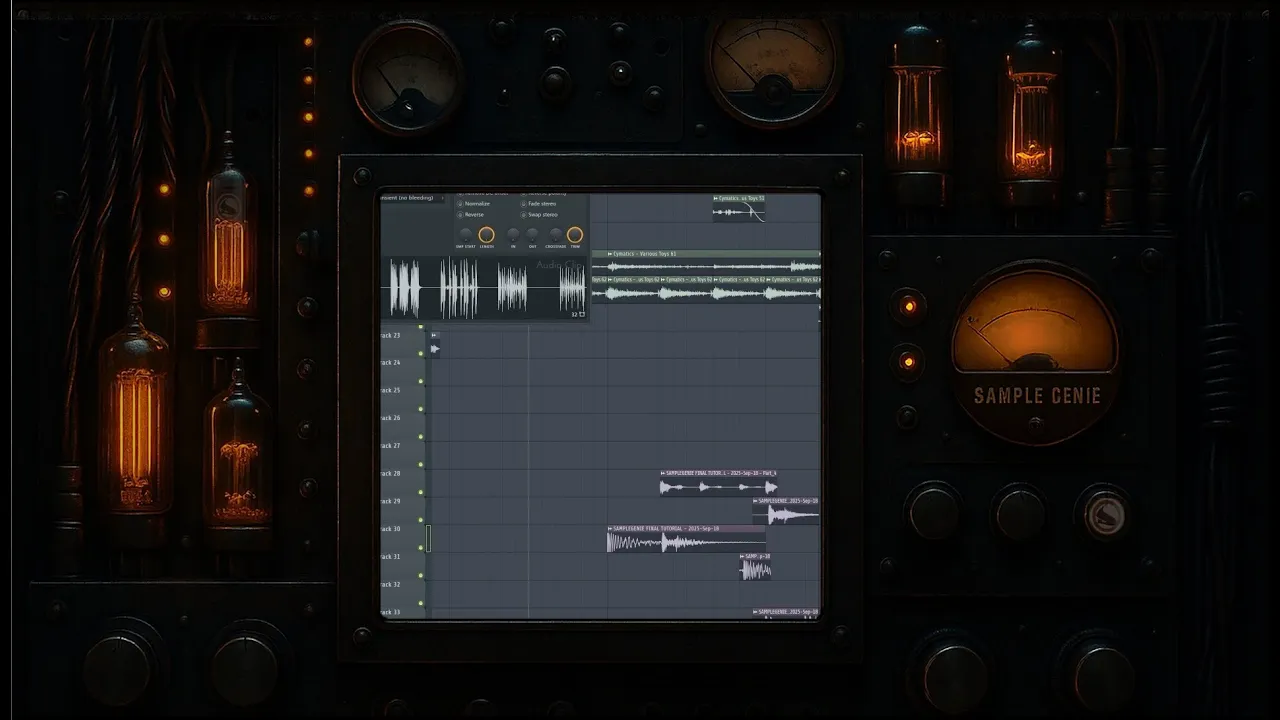Viewport: 1280px width, 720px height.
Task: Select the SAMP waveform clip on Track 31
Action: pyautogui.click(x=755, y=570)
